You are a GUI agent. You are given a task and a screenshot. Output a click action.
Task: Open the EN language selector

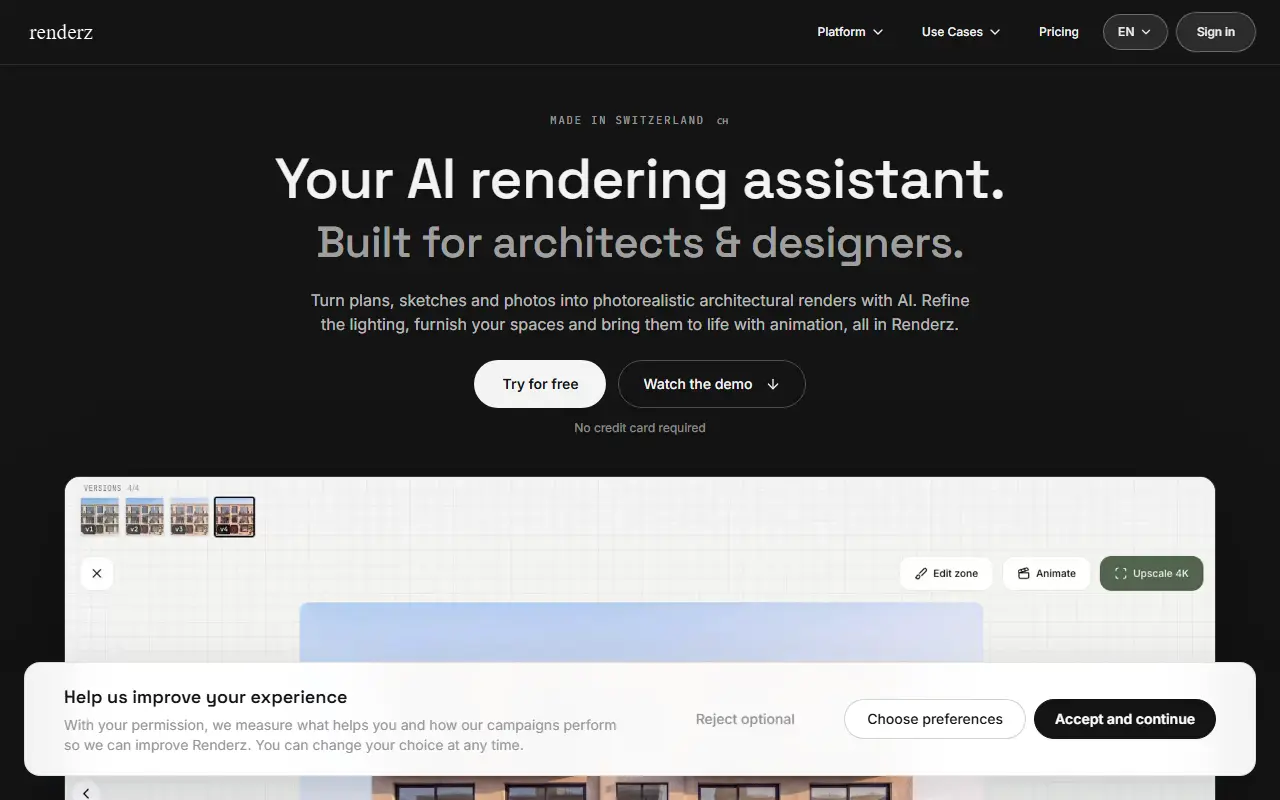(x=1135, y=32)
